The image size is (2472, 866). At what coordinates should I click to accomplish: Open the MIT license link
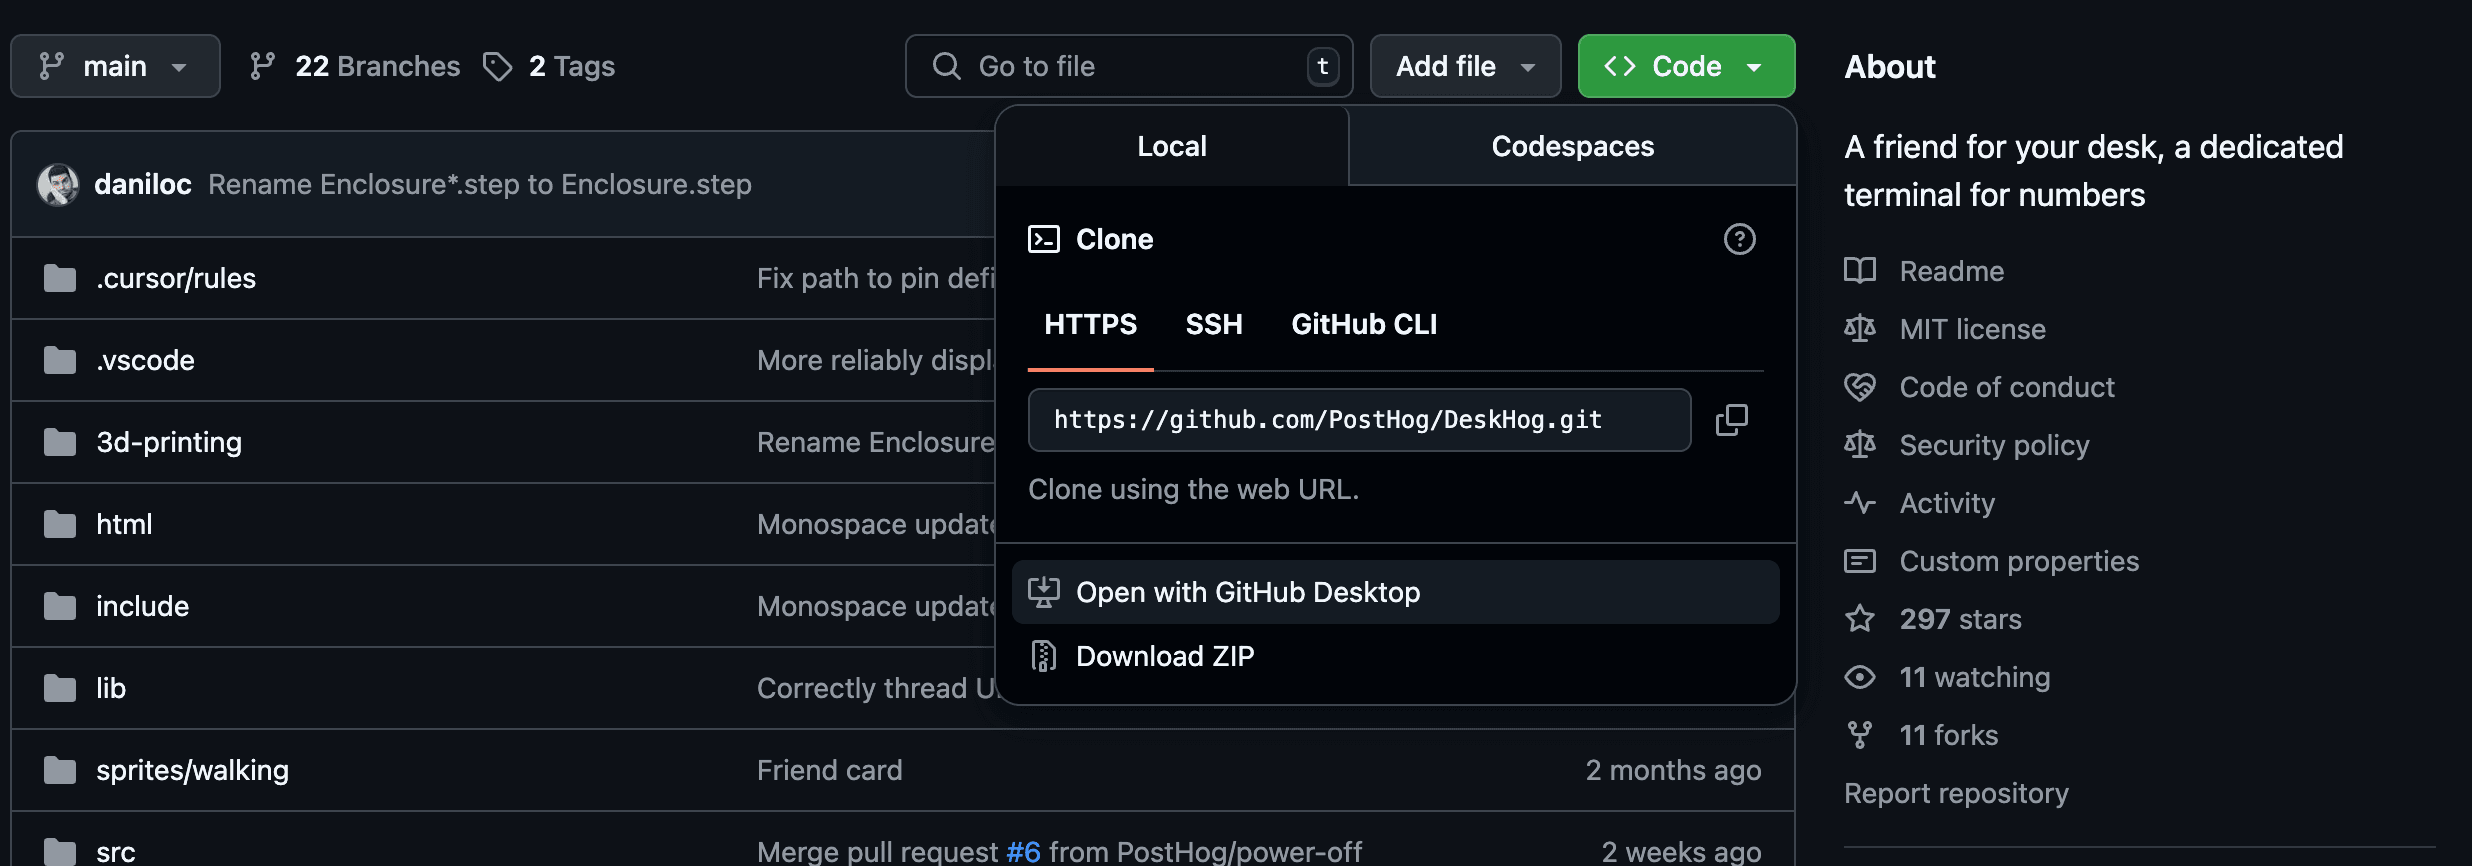tap(1973, 329)
